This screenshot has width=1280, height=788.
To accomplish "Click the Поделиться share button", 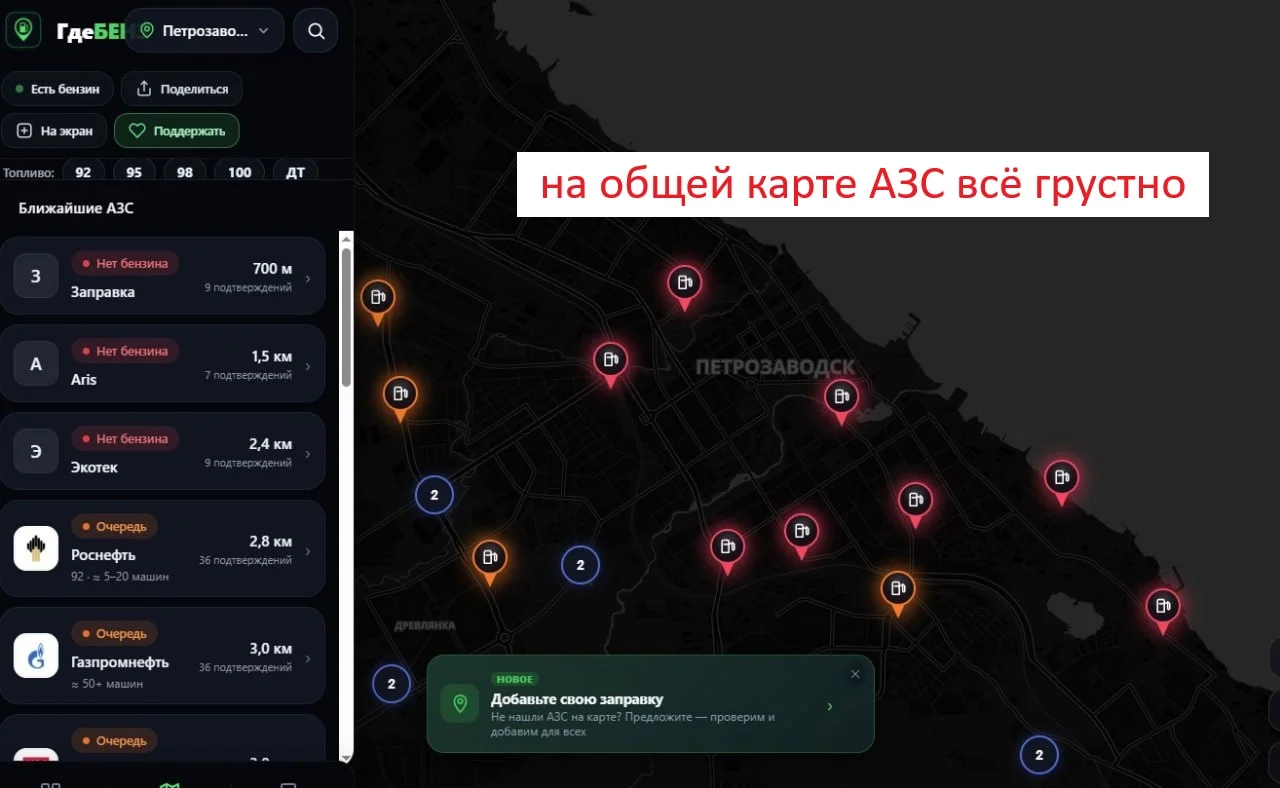I will tap(182, 89).
